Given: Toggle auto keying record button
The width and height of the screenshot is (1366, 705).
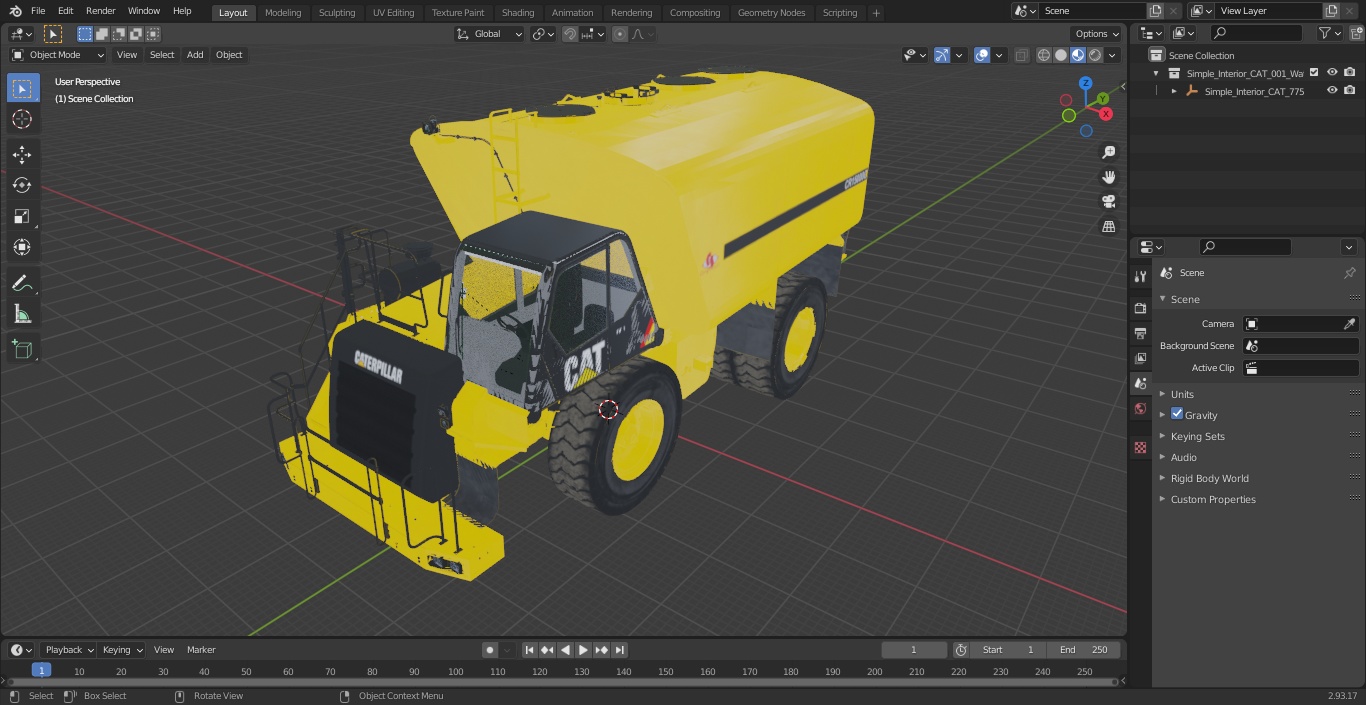Looking at the screenshot, I should tap(490, 650).
